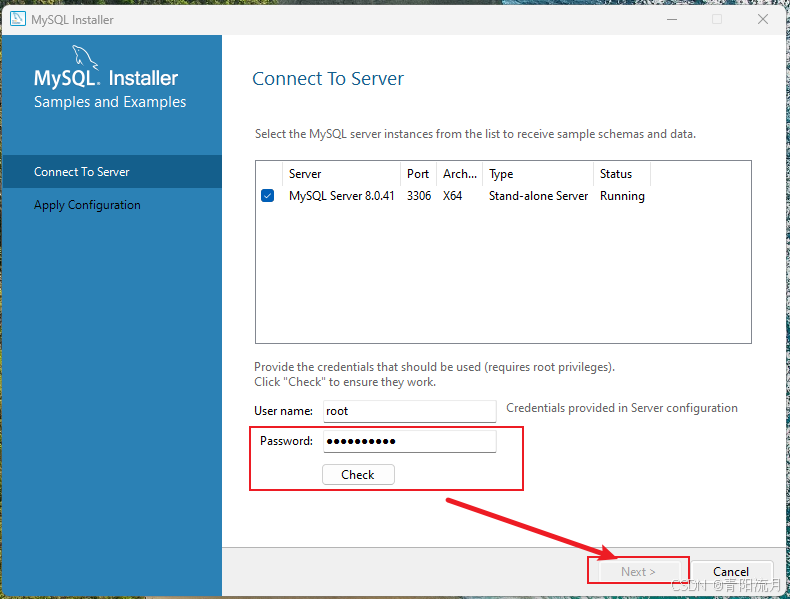Open the Connect To Server step
Image resolution: width=790 pixels, height=599 pixels.
tap(112, 172)
